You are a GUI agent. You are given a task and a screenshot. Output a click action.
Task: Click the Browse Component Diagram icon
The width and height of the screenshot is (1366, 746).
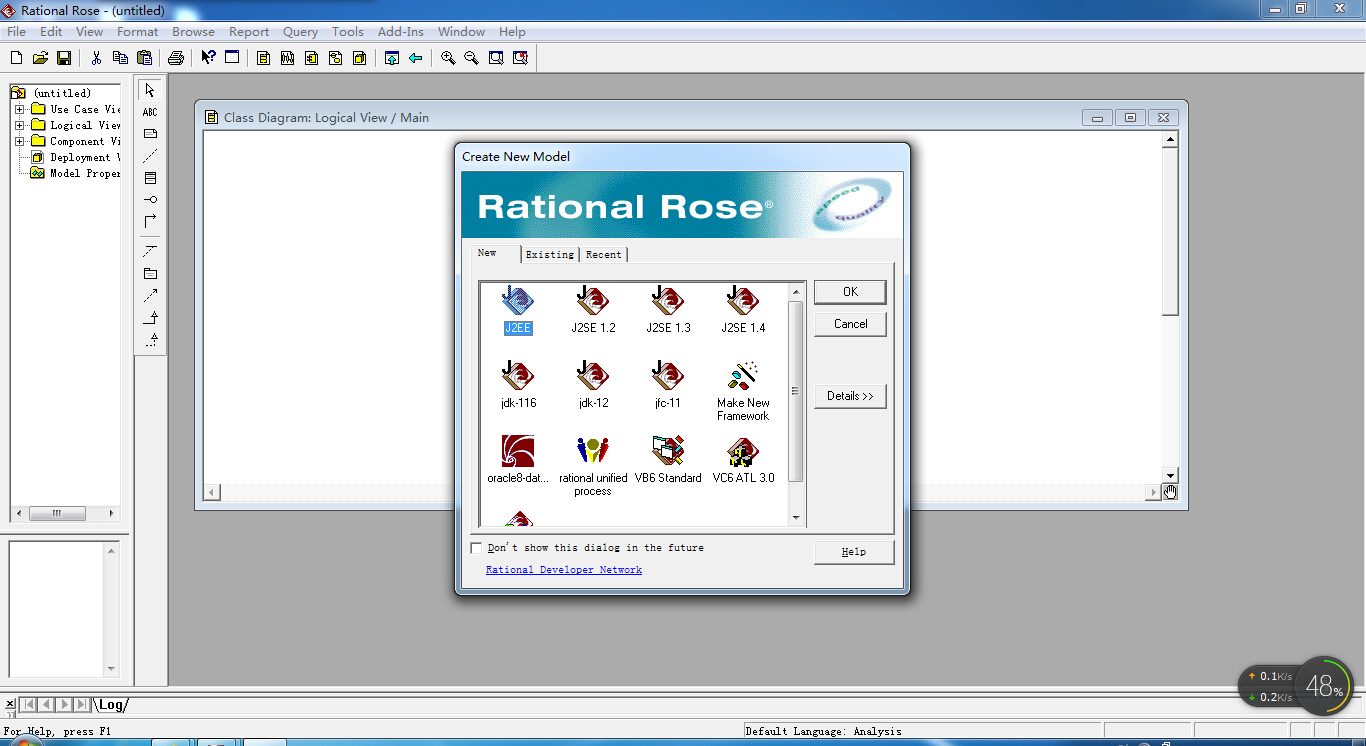(x=312, y=58)
